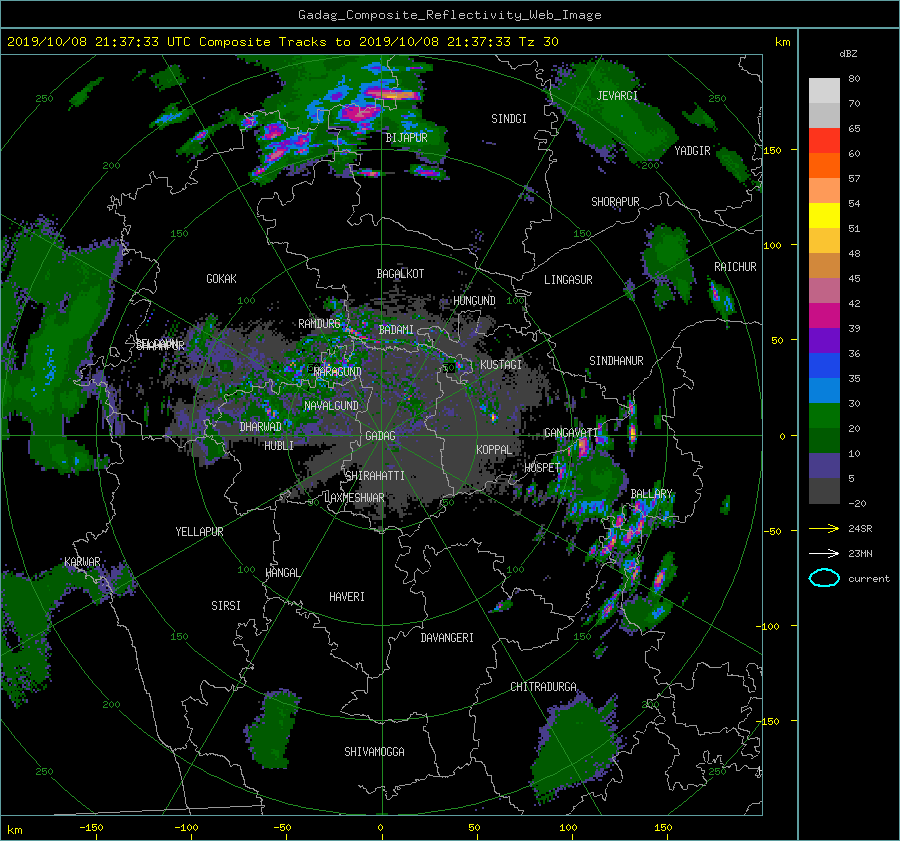Click the LAXMESHWAR city label

(354, 498)
